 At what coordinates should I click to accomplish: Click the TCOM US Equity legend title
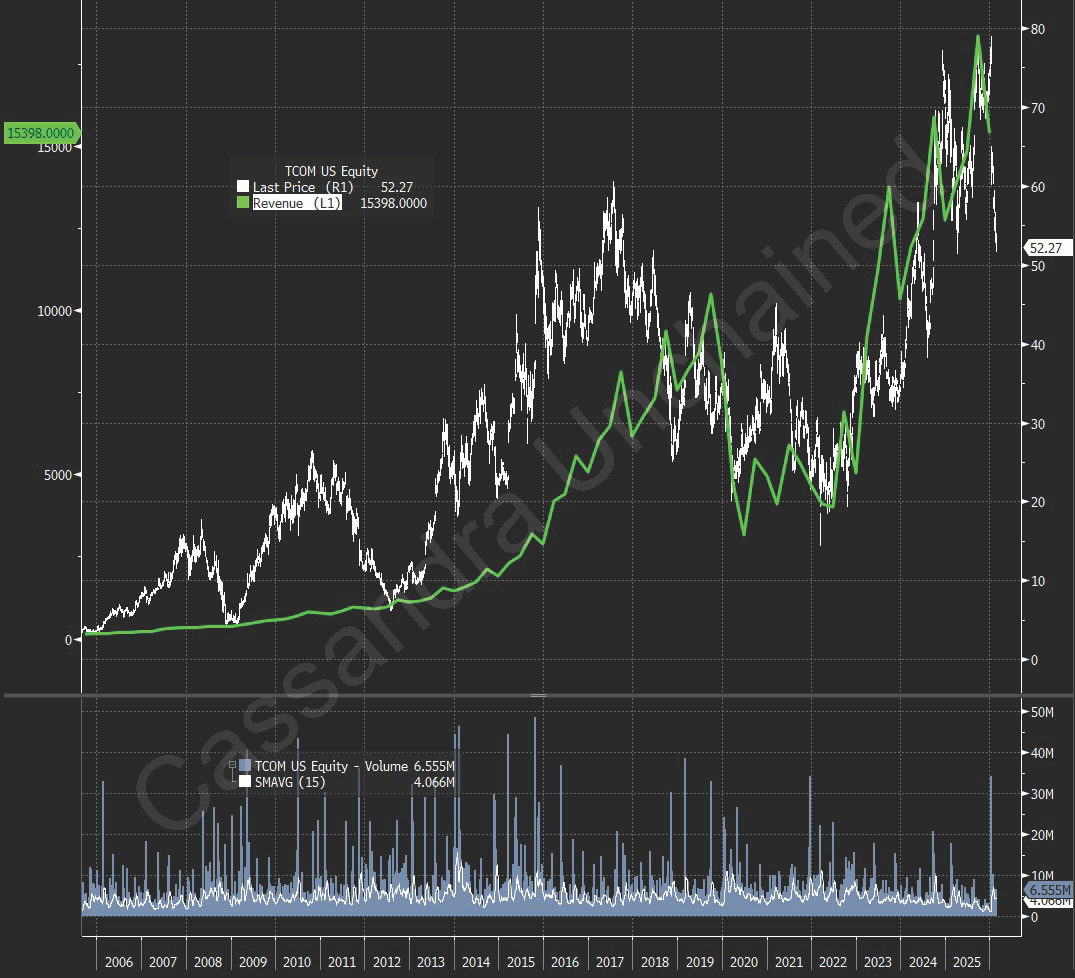[331, 171]
